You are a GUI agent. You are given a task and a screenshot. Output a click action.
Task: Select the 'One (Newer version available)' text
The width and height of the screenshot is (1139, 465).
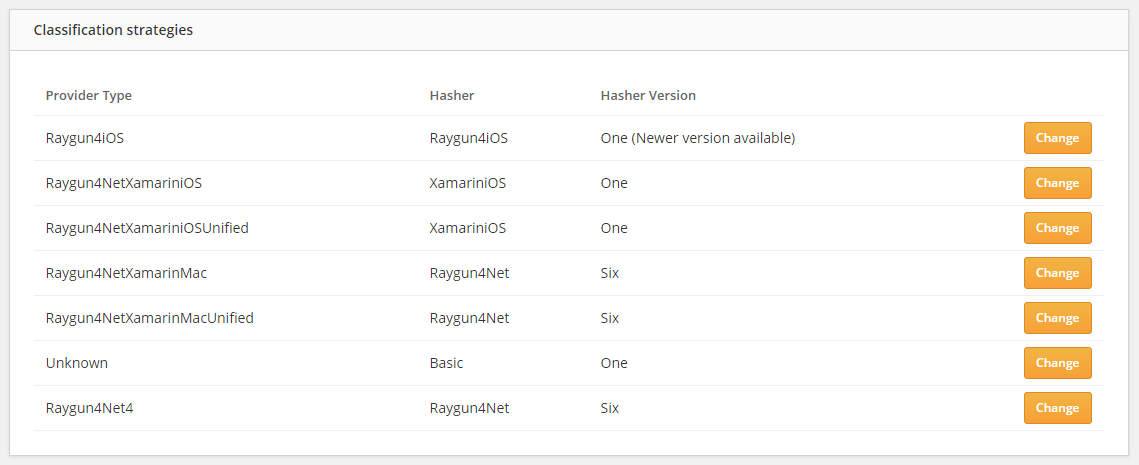tap(697, 138)
